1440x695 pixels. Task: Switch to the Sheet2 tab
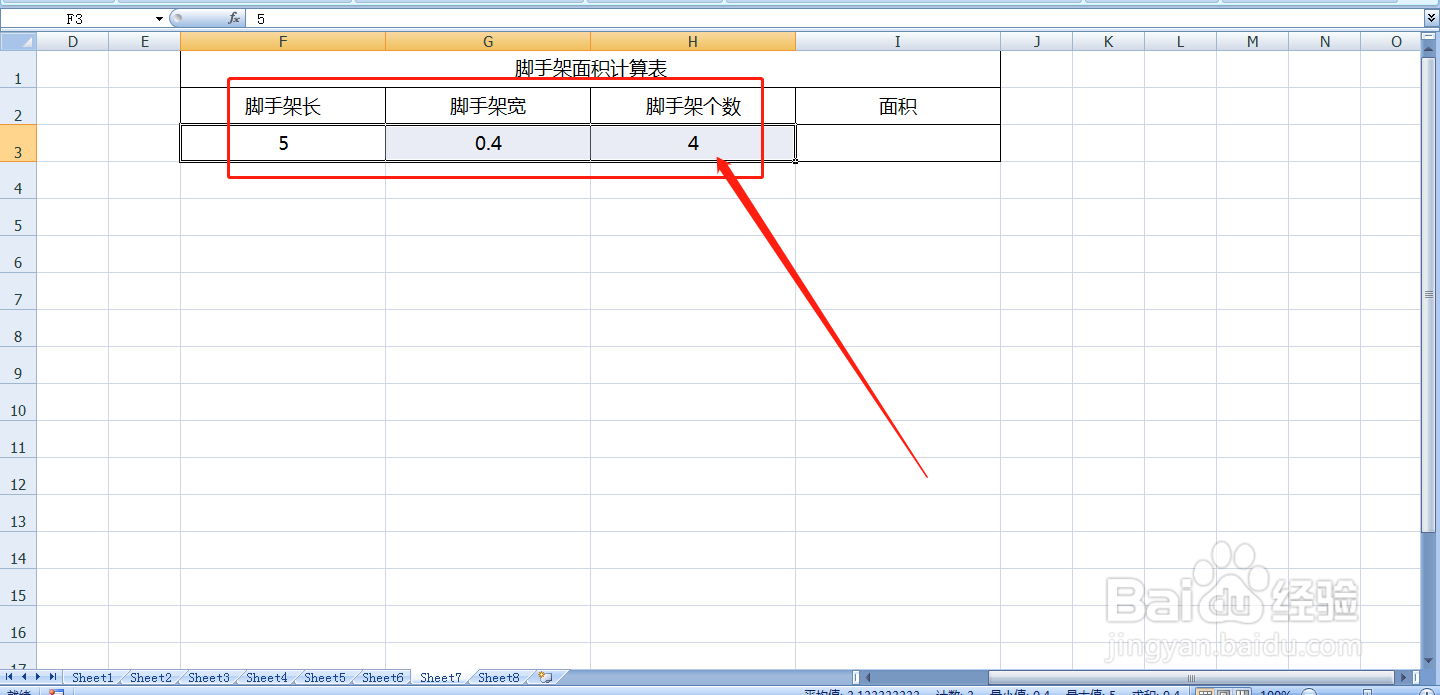point(150,677)
